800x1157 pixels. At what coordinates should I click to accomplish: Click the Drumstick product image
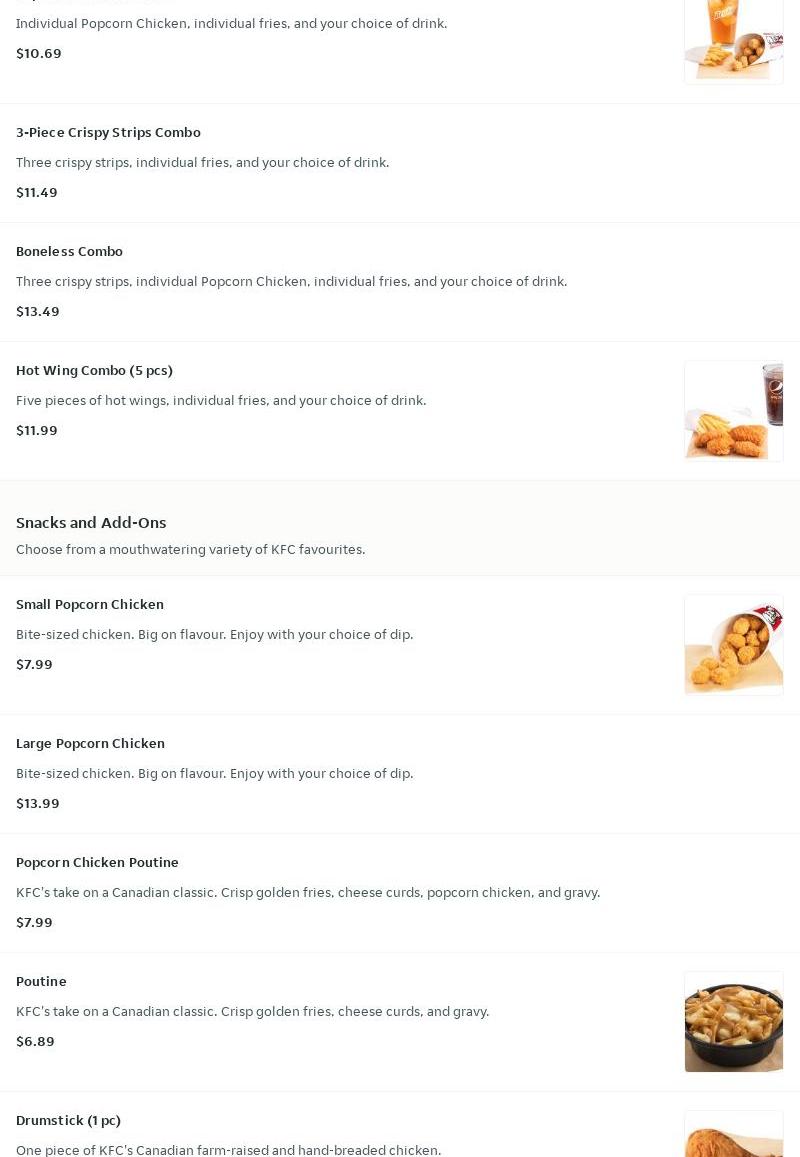[733, 1135]
